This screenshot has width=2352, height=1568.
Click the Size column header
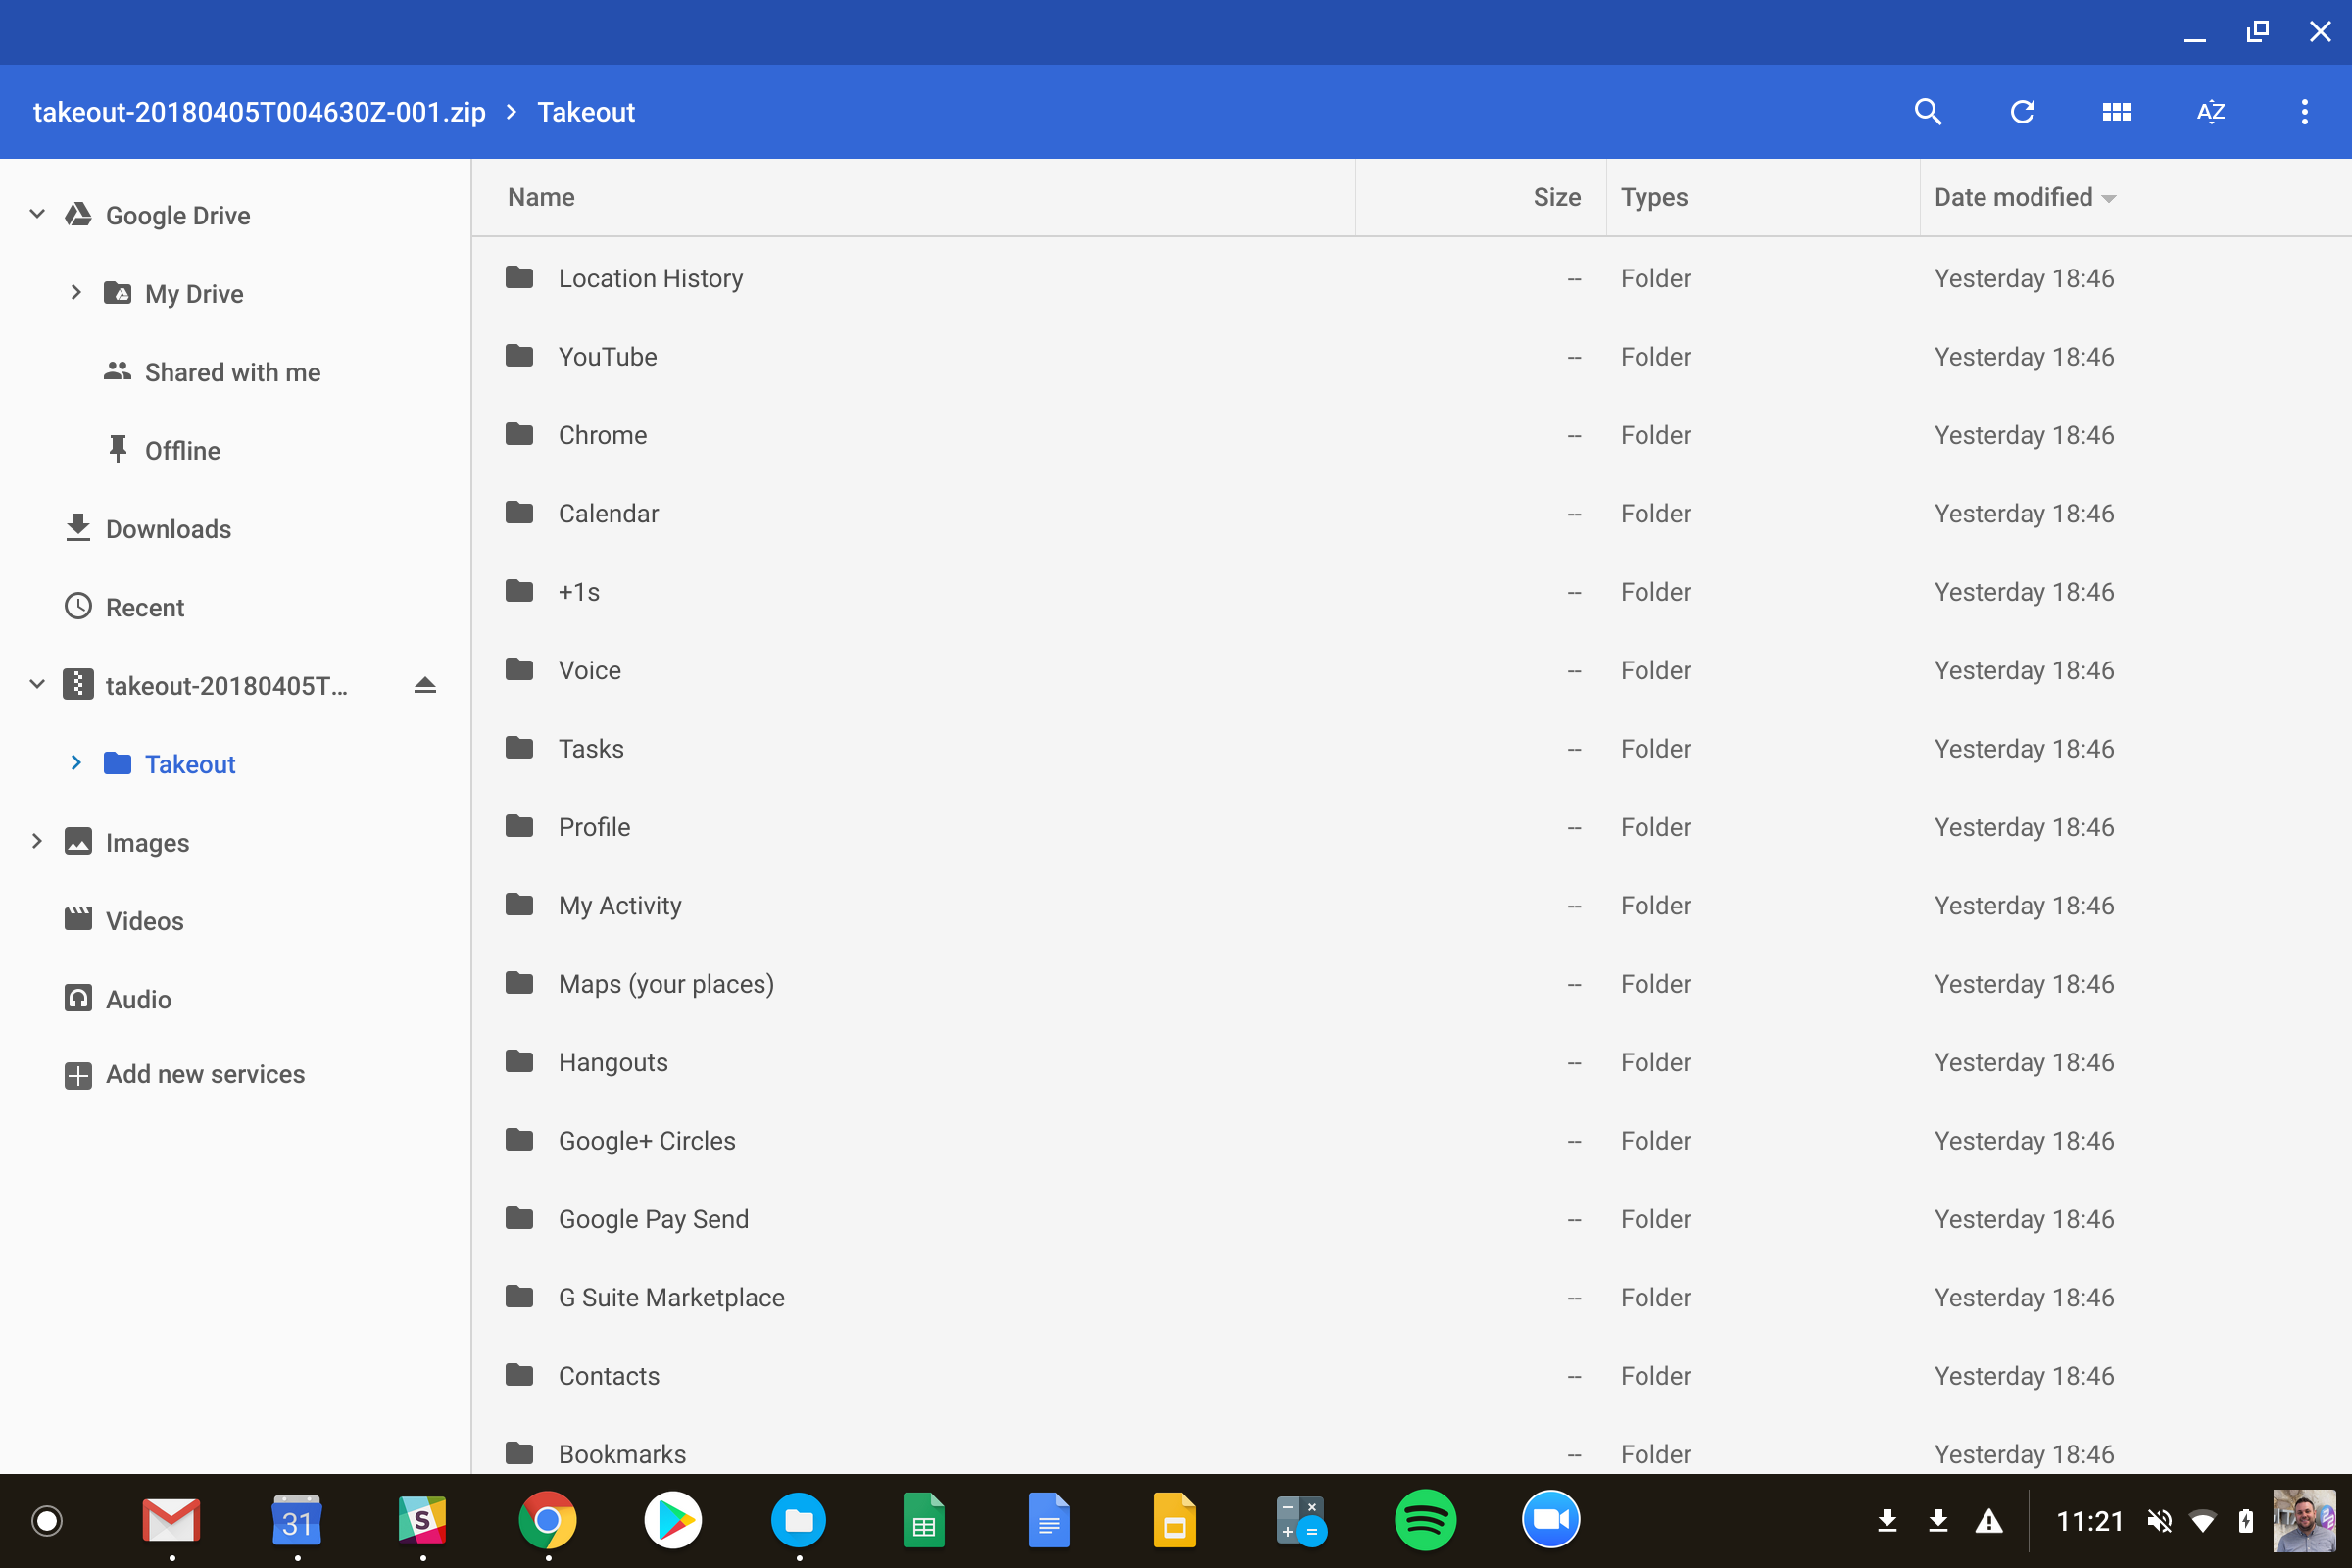click(1556, 197)
